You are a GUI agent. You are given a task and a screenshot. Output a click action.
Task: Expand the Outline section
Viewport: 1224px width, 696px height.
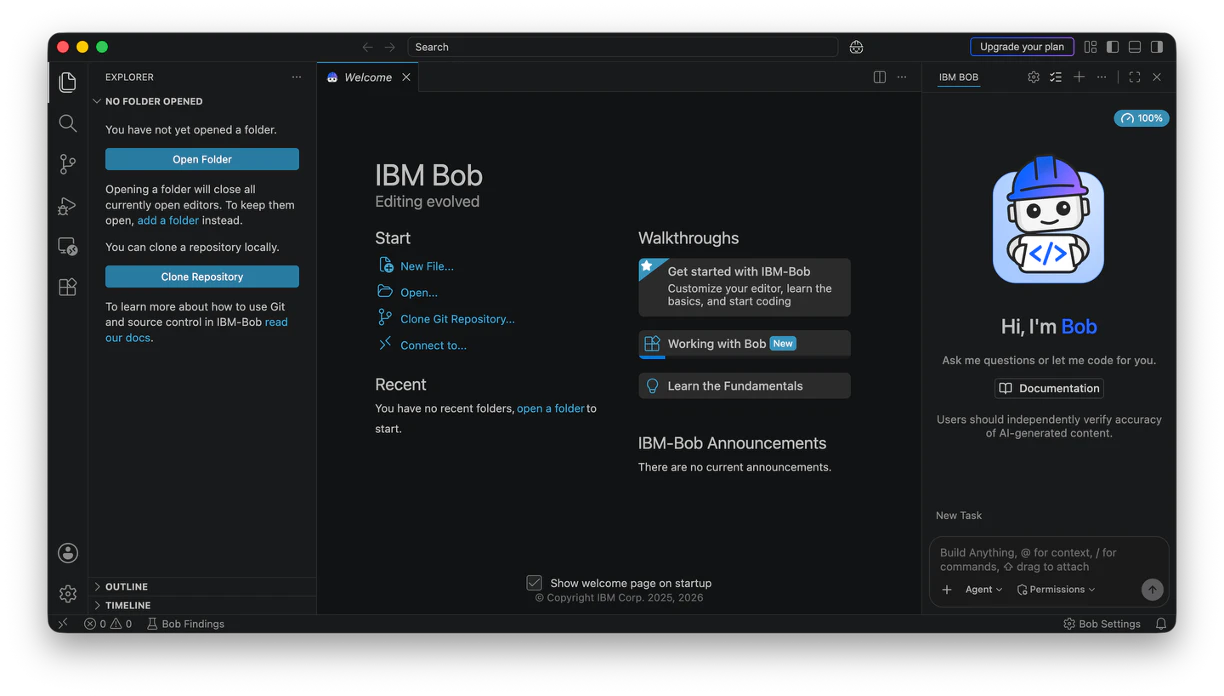click(204, 587)
